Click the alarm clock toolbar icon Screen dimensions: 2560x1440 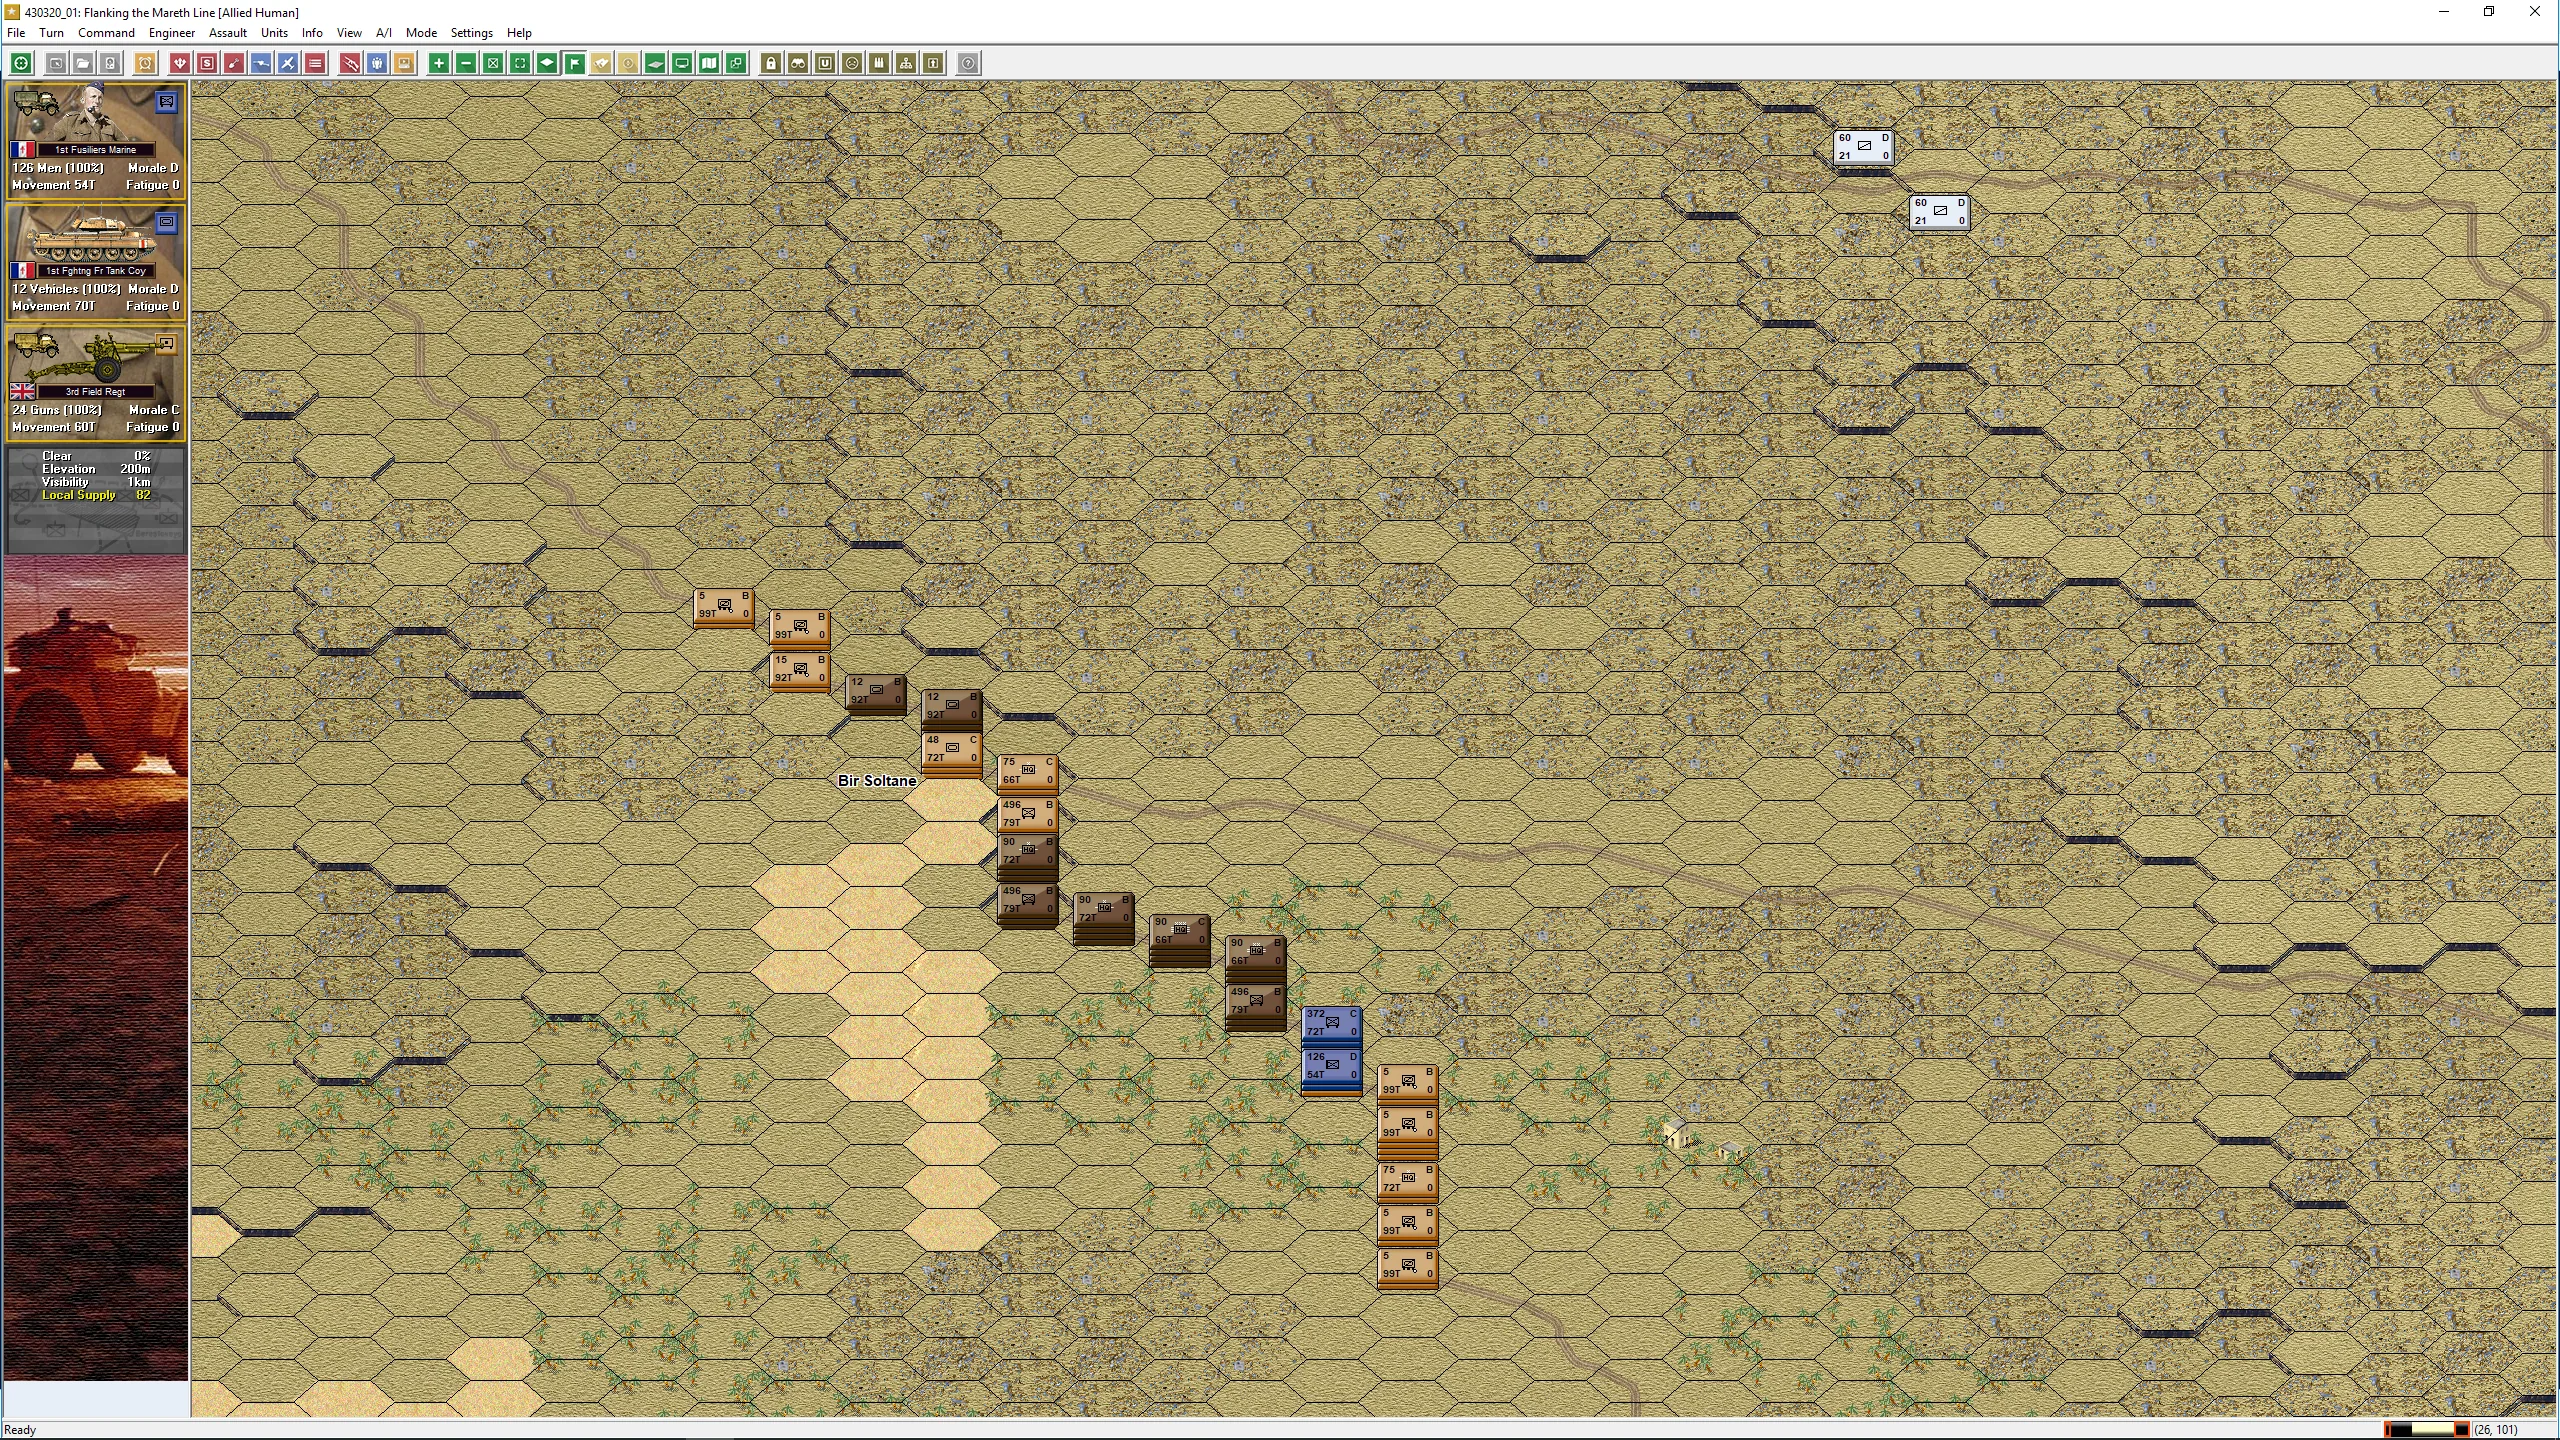(145, 63)
